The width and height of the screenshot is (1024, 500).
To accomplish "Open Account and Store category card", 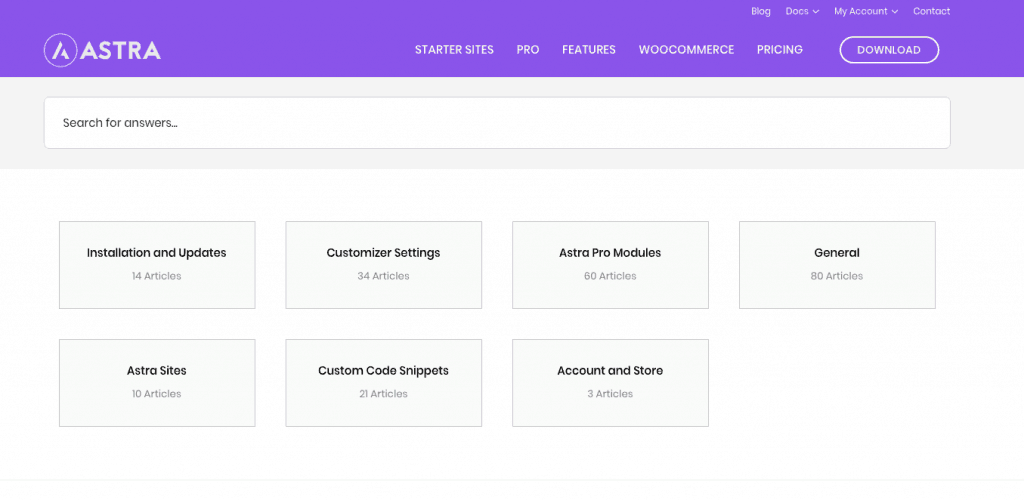I will pyautogui.click(x=610, y=383).
